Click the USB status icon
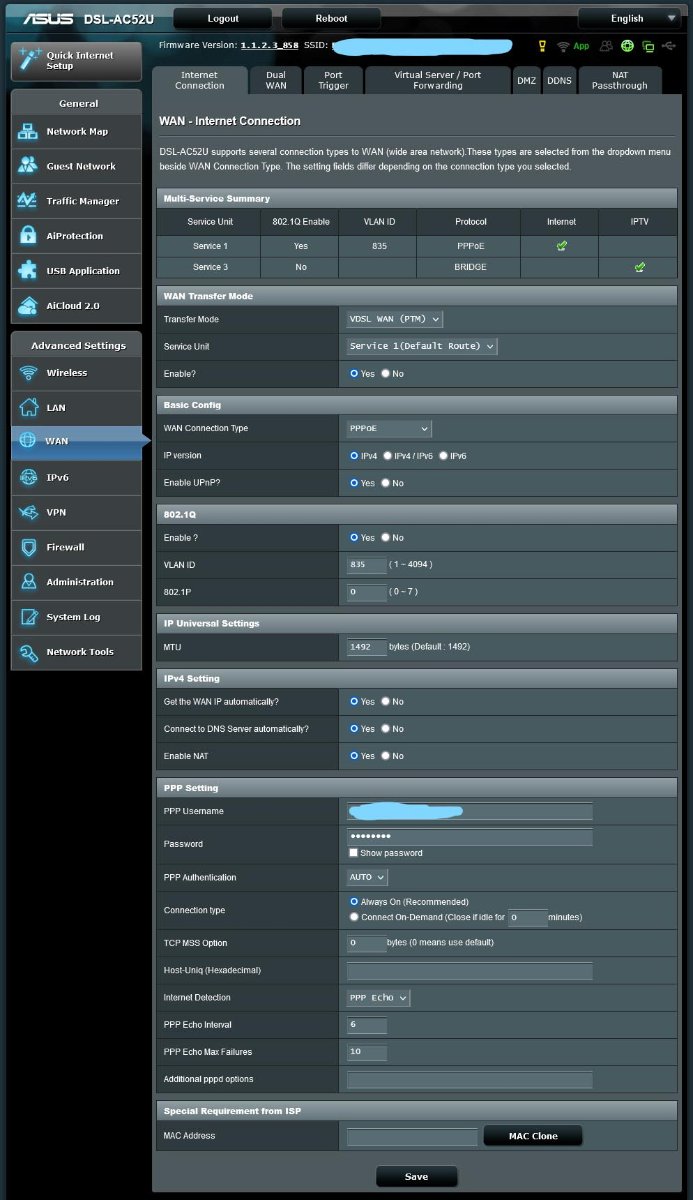The width and height of the screenshot is (693, 1200). [669, 46]
